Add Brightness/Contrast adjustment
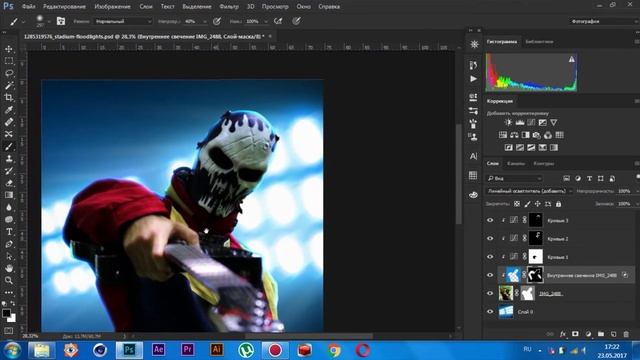This screenshot has width=640, height=360. [x=508, y=122]
